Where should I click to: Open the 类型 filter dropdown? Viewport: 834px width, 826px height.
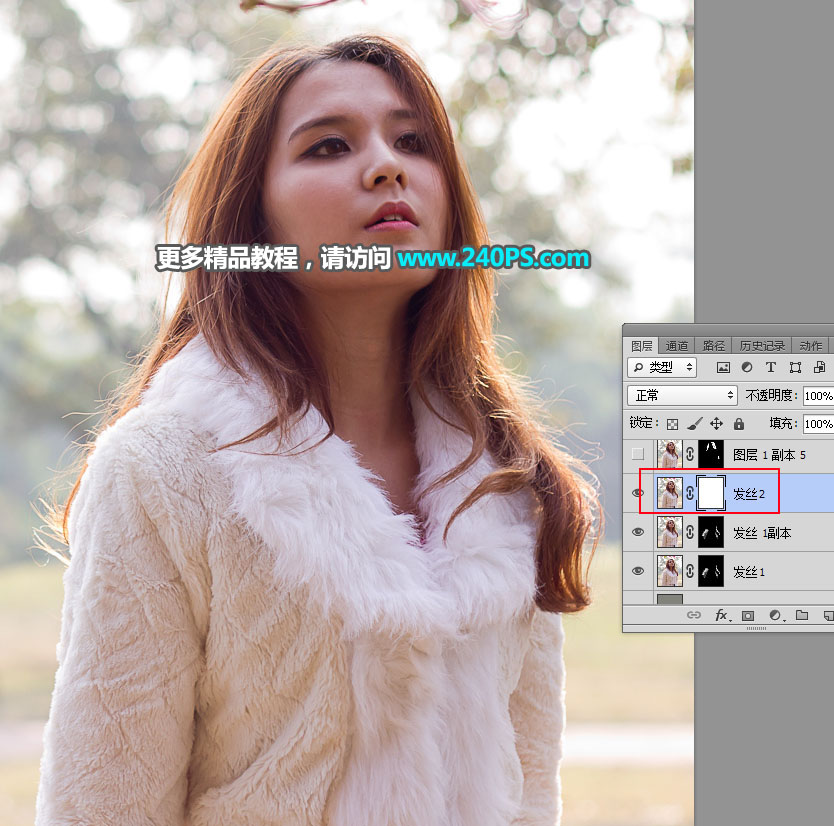pos(662,368)
